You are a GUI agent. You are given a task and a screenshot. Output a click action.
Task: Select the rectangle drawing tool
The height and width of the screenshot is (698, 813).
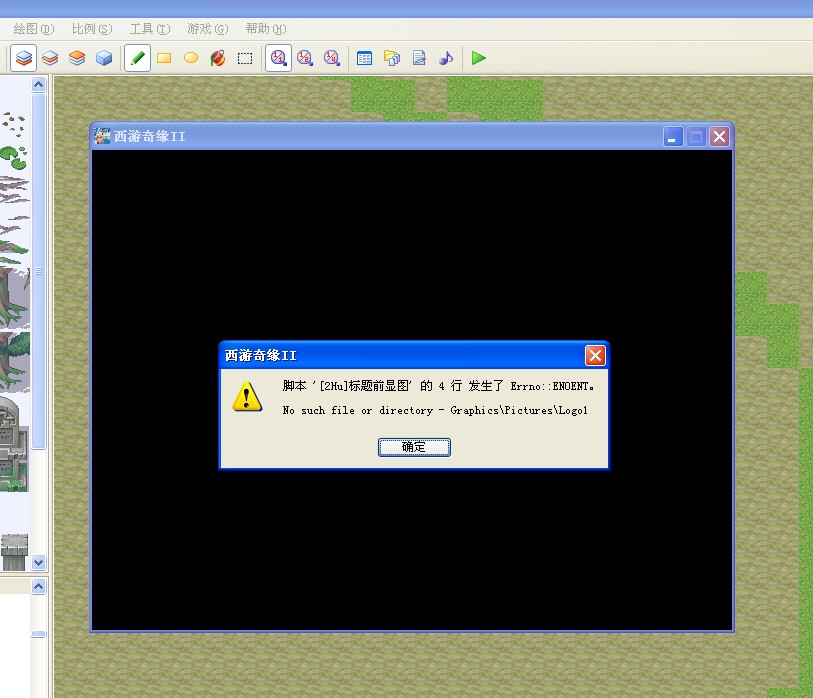tap(164, 58)
